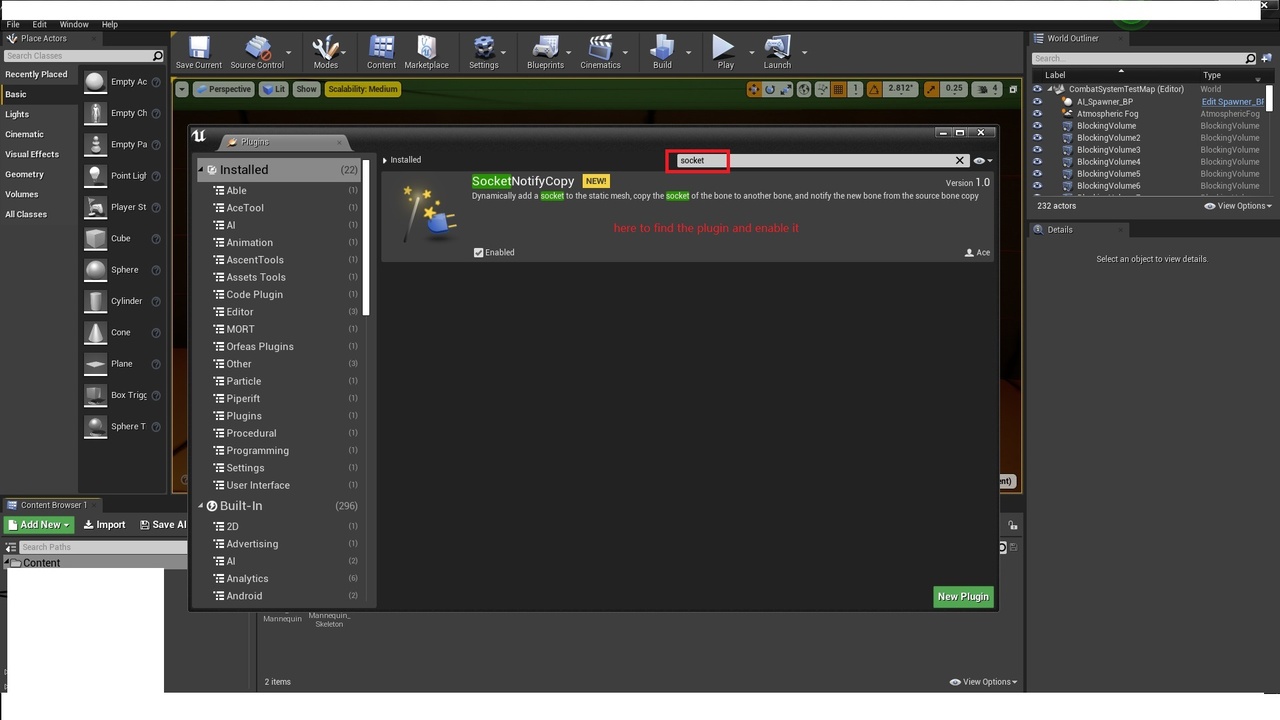Screen dimensions: 1280x720
Task: Toggle visibility of Atmospheric Fog in outliner
Action: [1037, 114]
